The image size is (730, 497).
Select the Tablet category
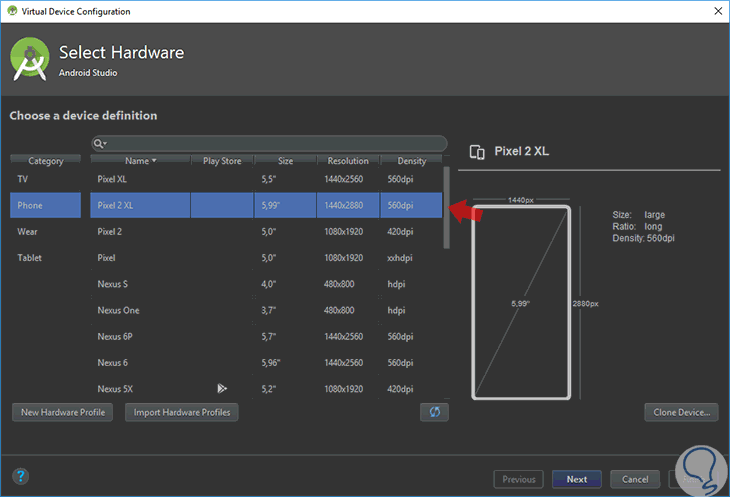[x=45, y=257]
